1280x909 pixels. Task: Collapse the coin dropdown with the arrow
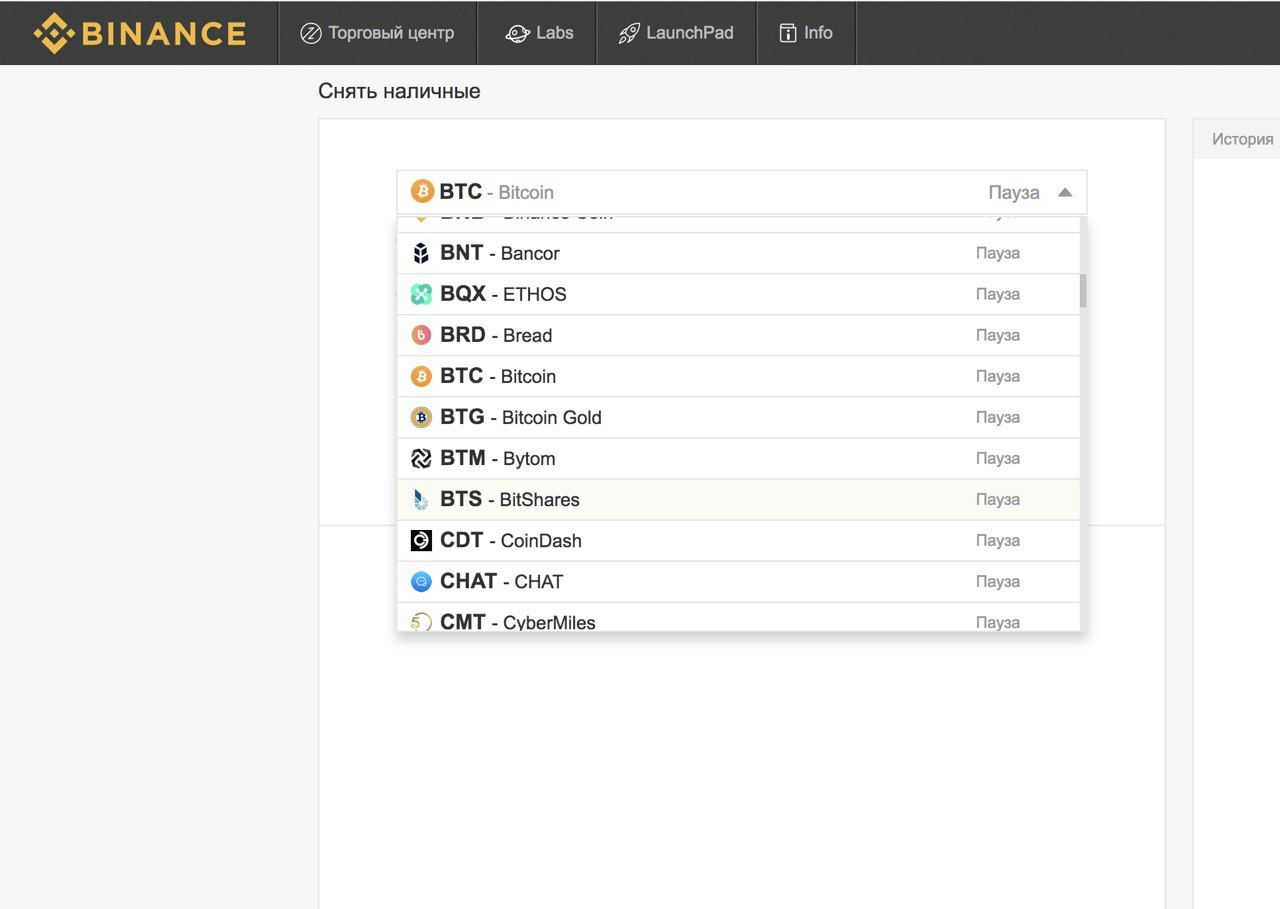click(1065, 192)
